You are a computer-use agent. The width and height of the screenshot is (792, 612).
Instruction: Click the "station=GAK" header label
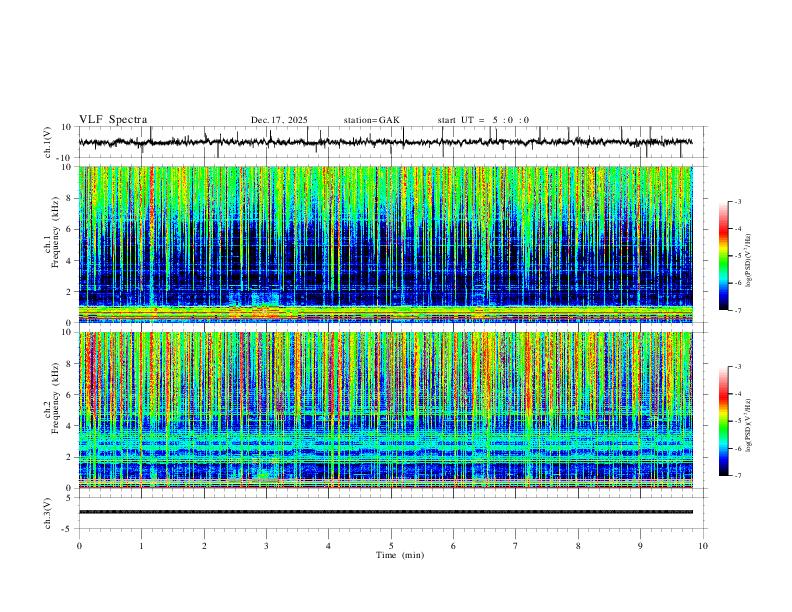[x=371, y=120]
